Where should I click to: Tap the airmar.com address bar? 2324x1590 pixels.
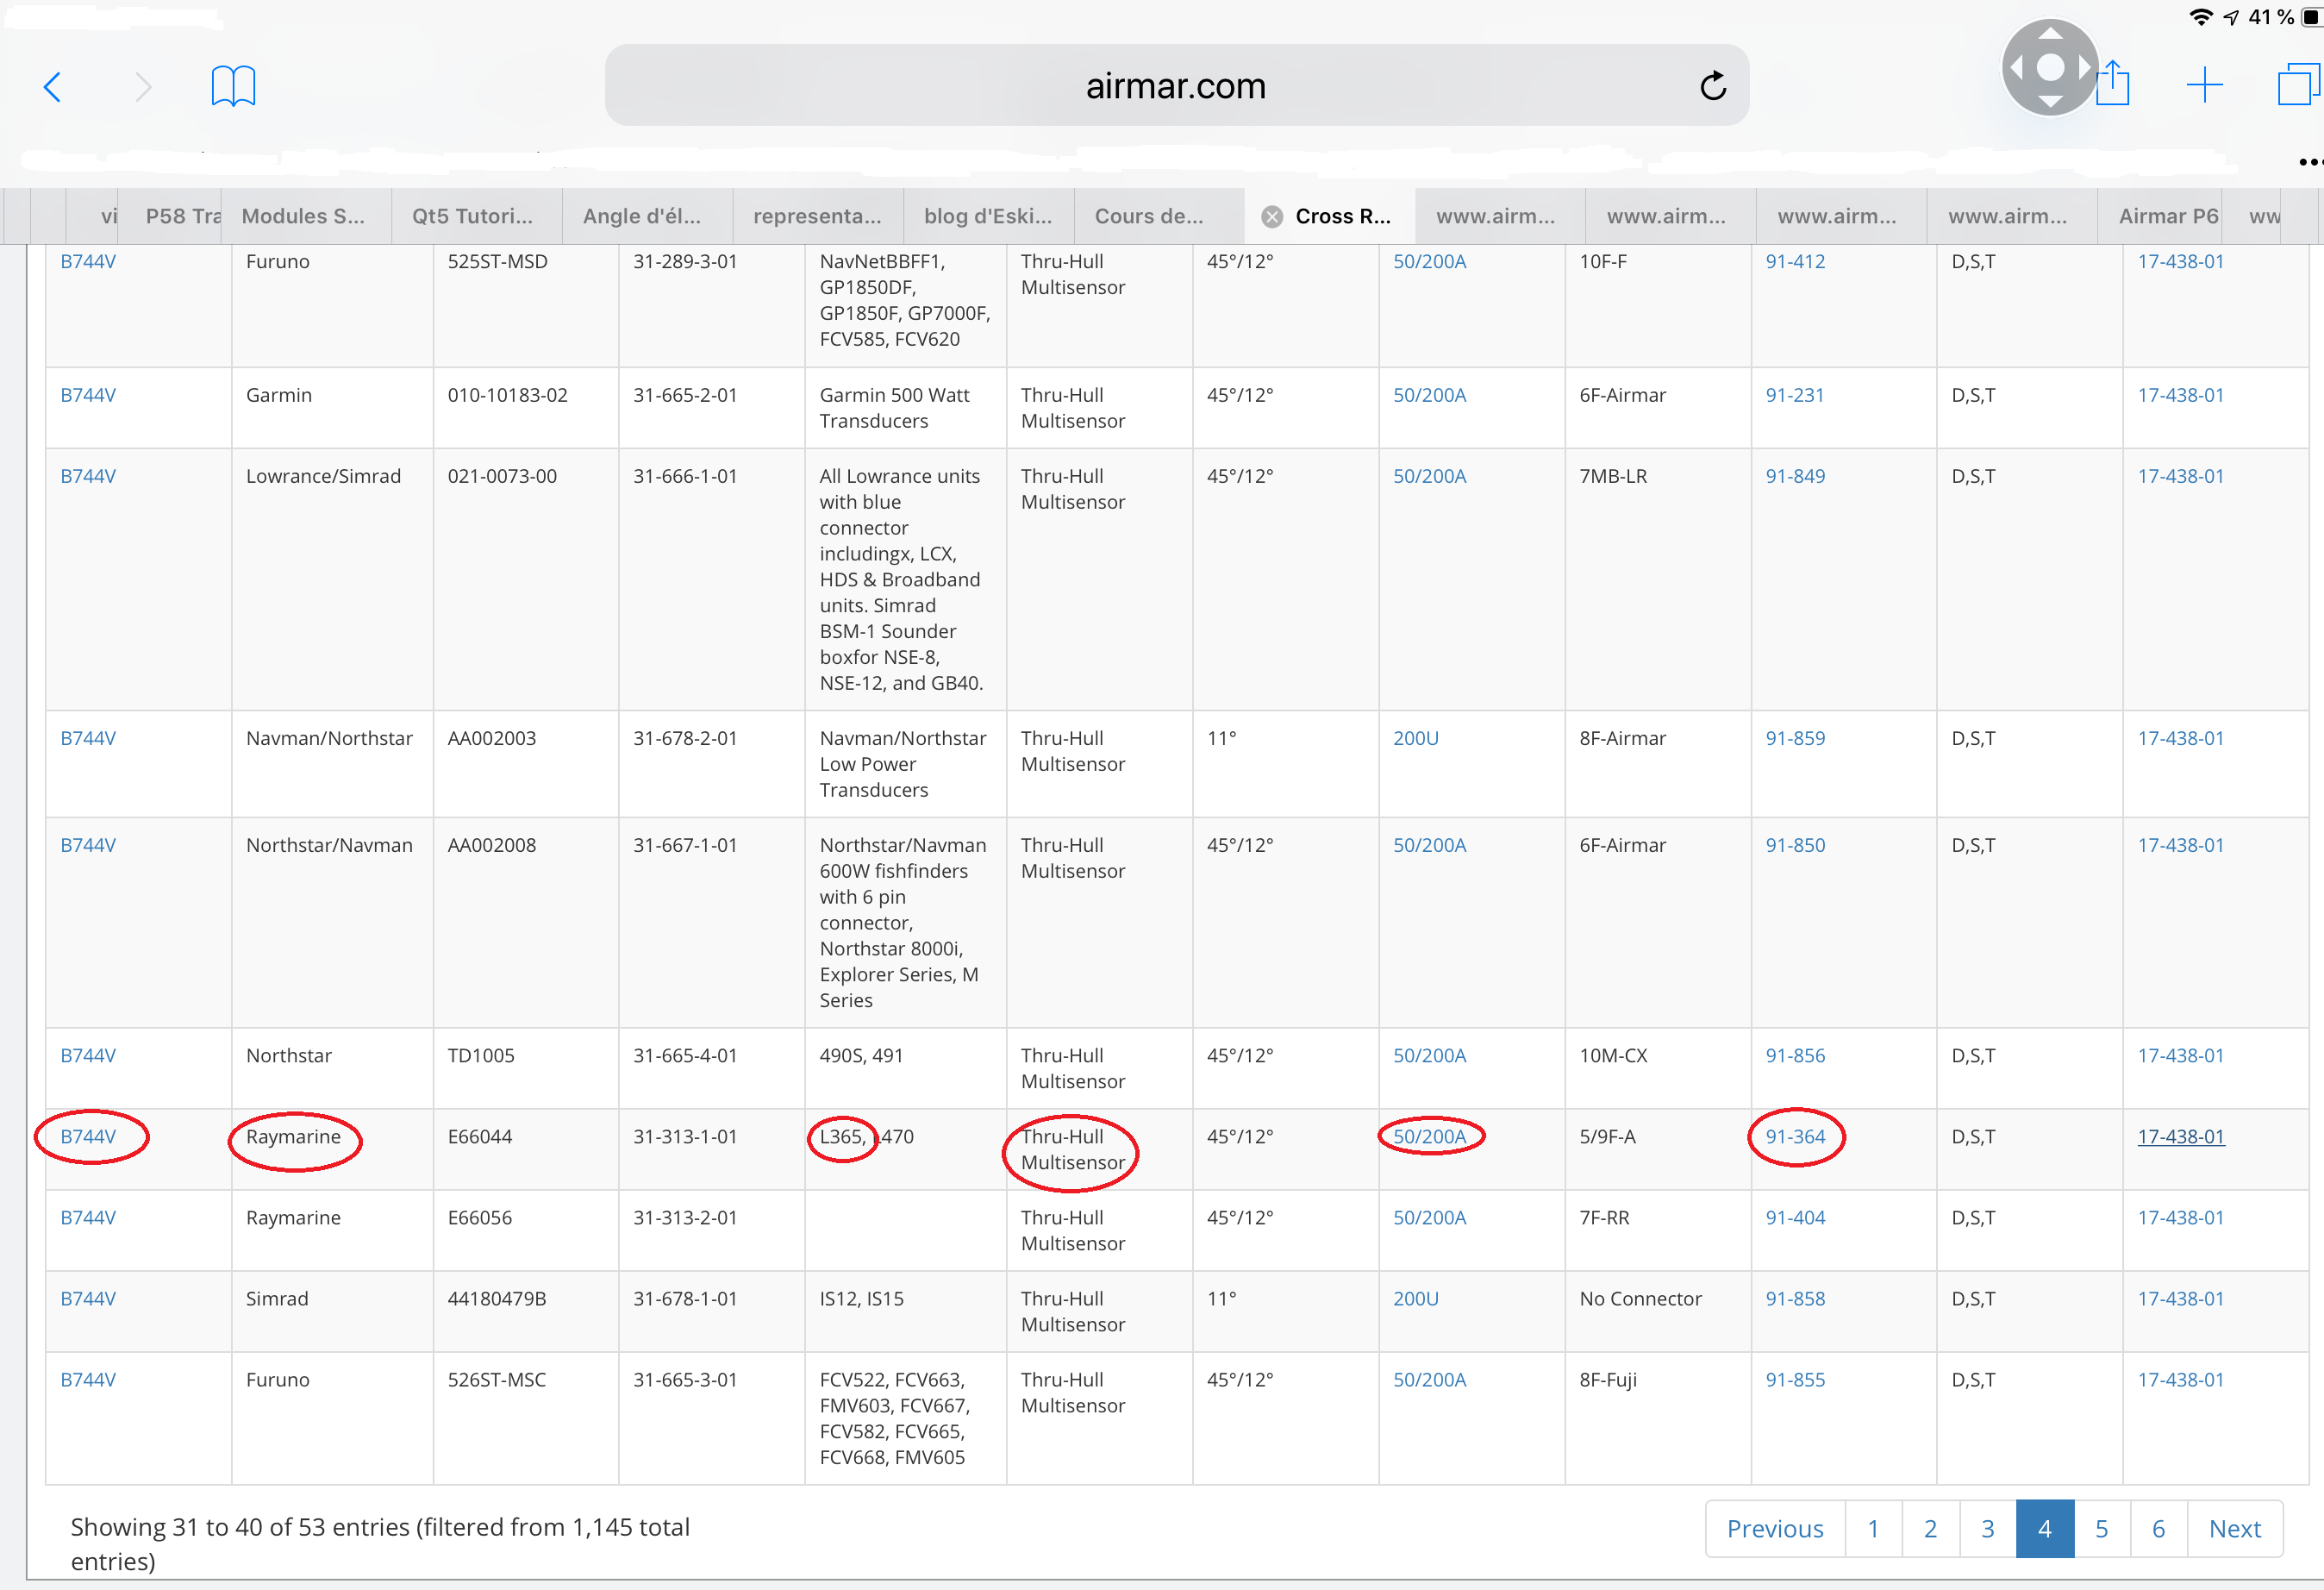pos(1176,86)
